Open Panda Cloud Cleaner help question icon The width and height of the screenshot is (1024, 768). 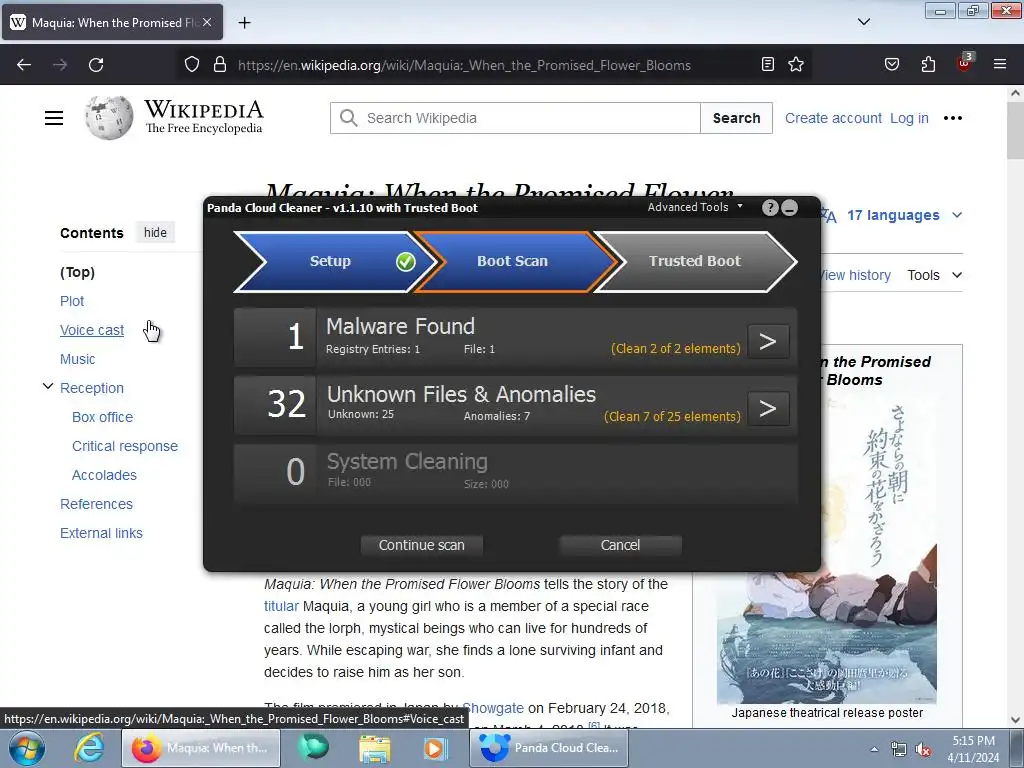[x=770, y=208]
